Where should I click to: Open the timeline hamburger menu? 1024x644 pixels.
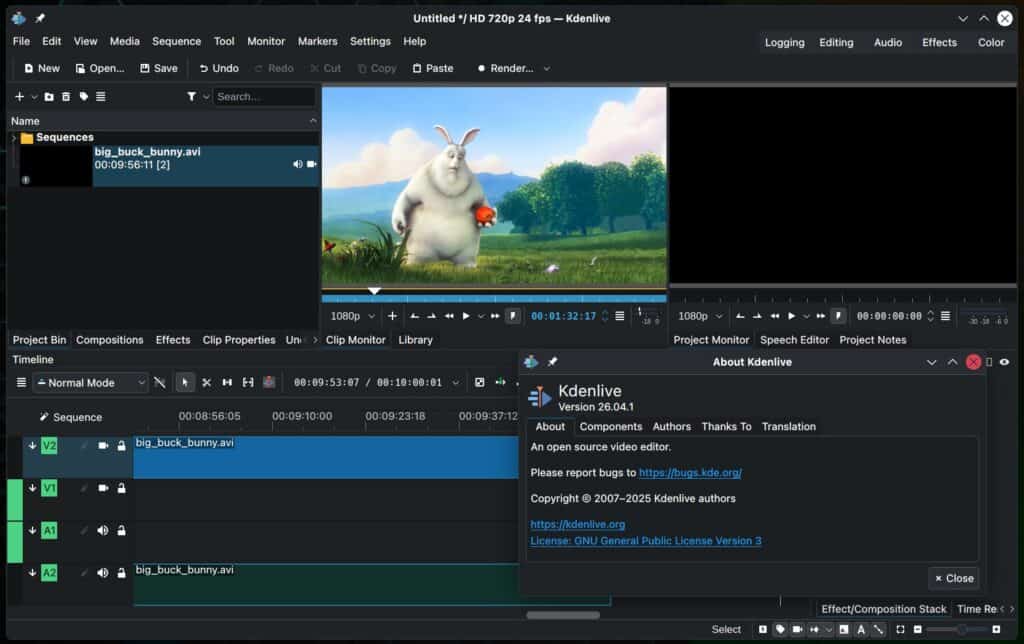pos(21,383)
